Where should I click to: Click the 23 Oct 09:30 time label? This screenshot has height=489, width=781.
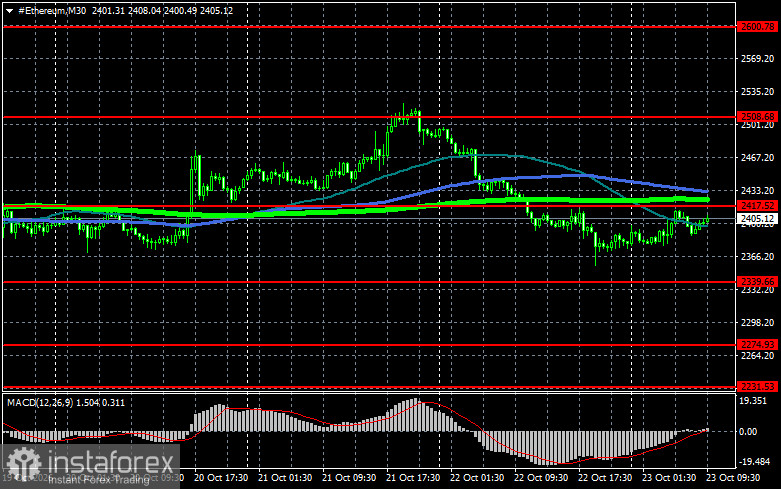tap(733, 478)
